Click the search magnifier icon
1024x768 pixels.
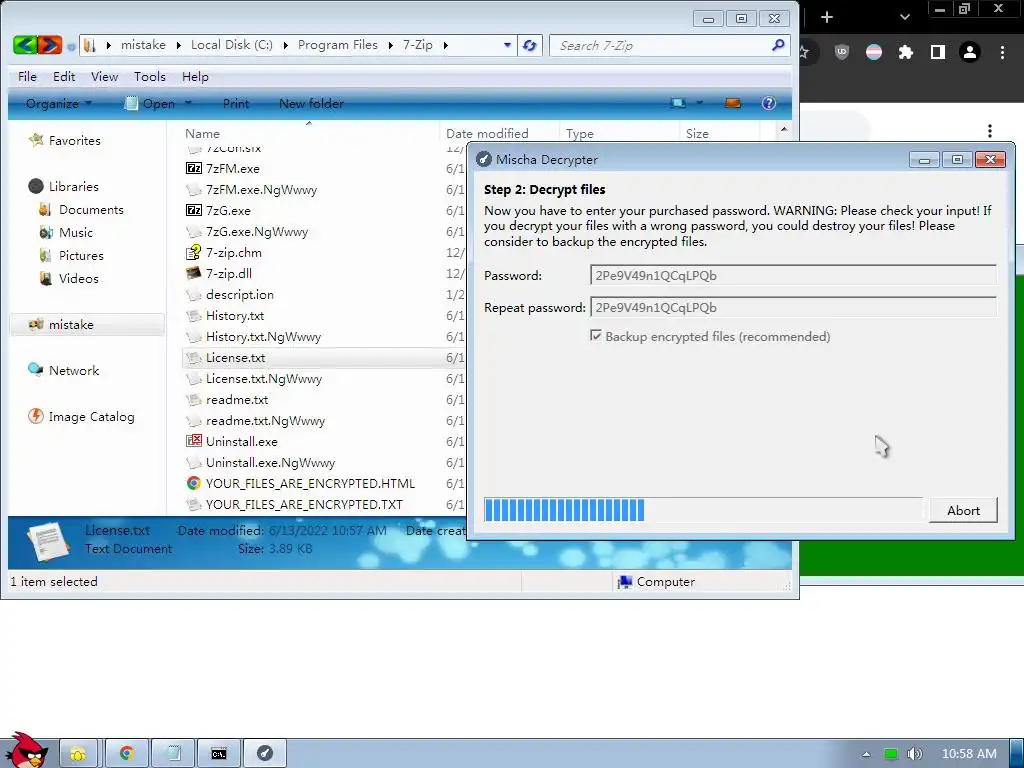click(778, 45)
